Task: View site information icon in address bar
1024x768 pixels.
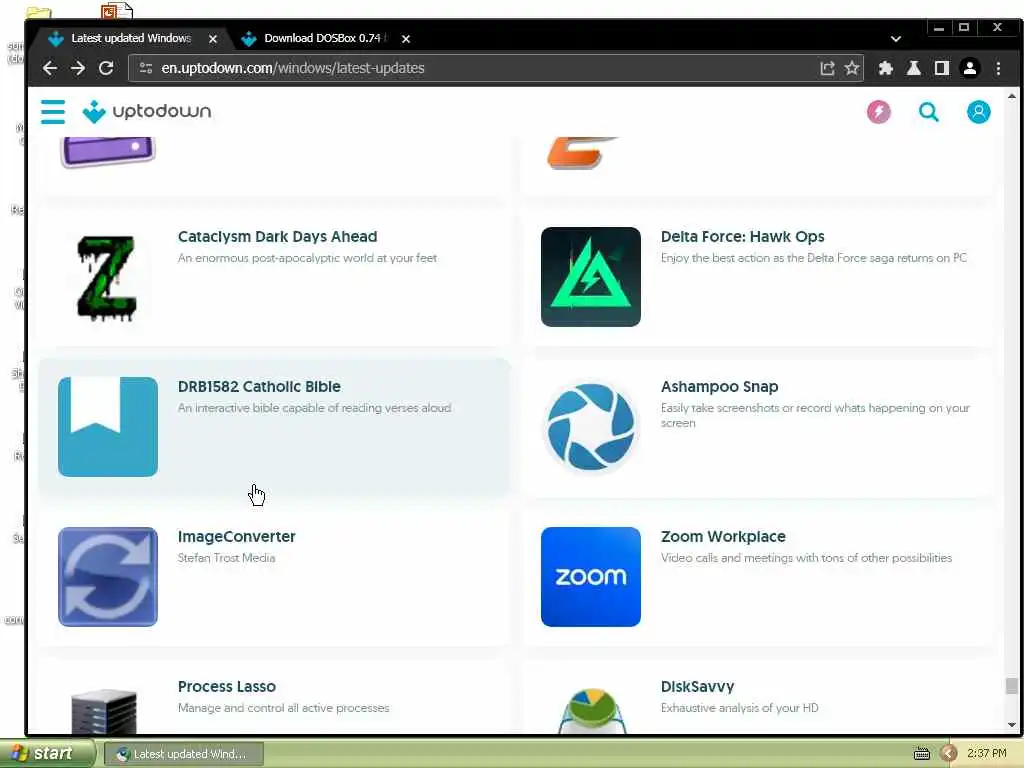Action: (x=146, y=68)
